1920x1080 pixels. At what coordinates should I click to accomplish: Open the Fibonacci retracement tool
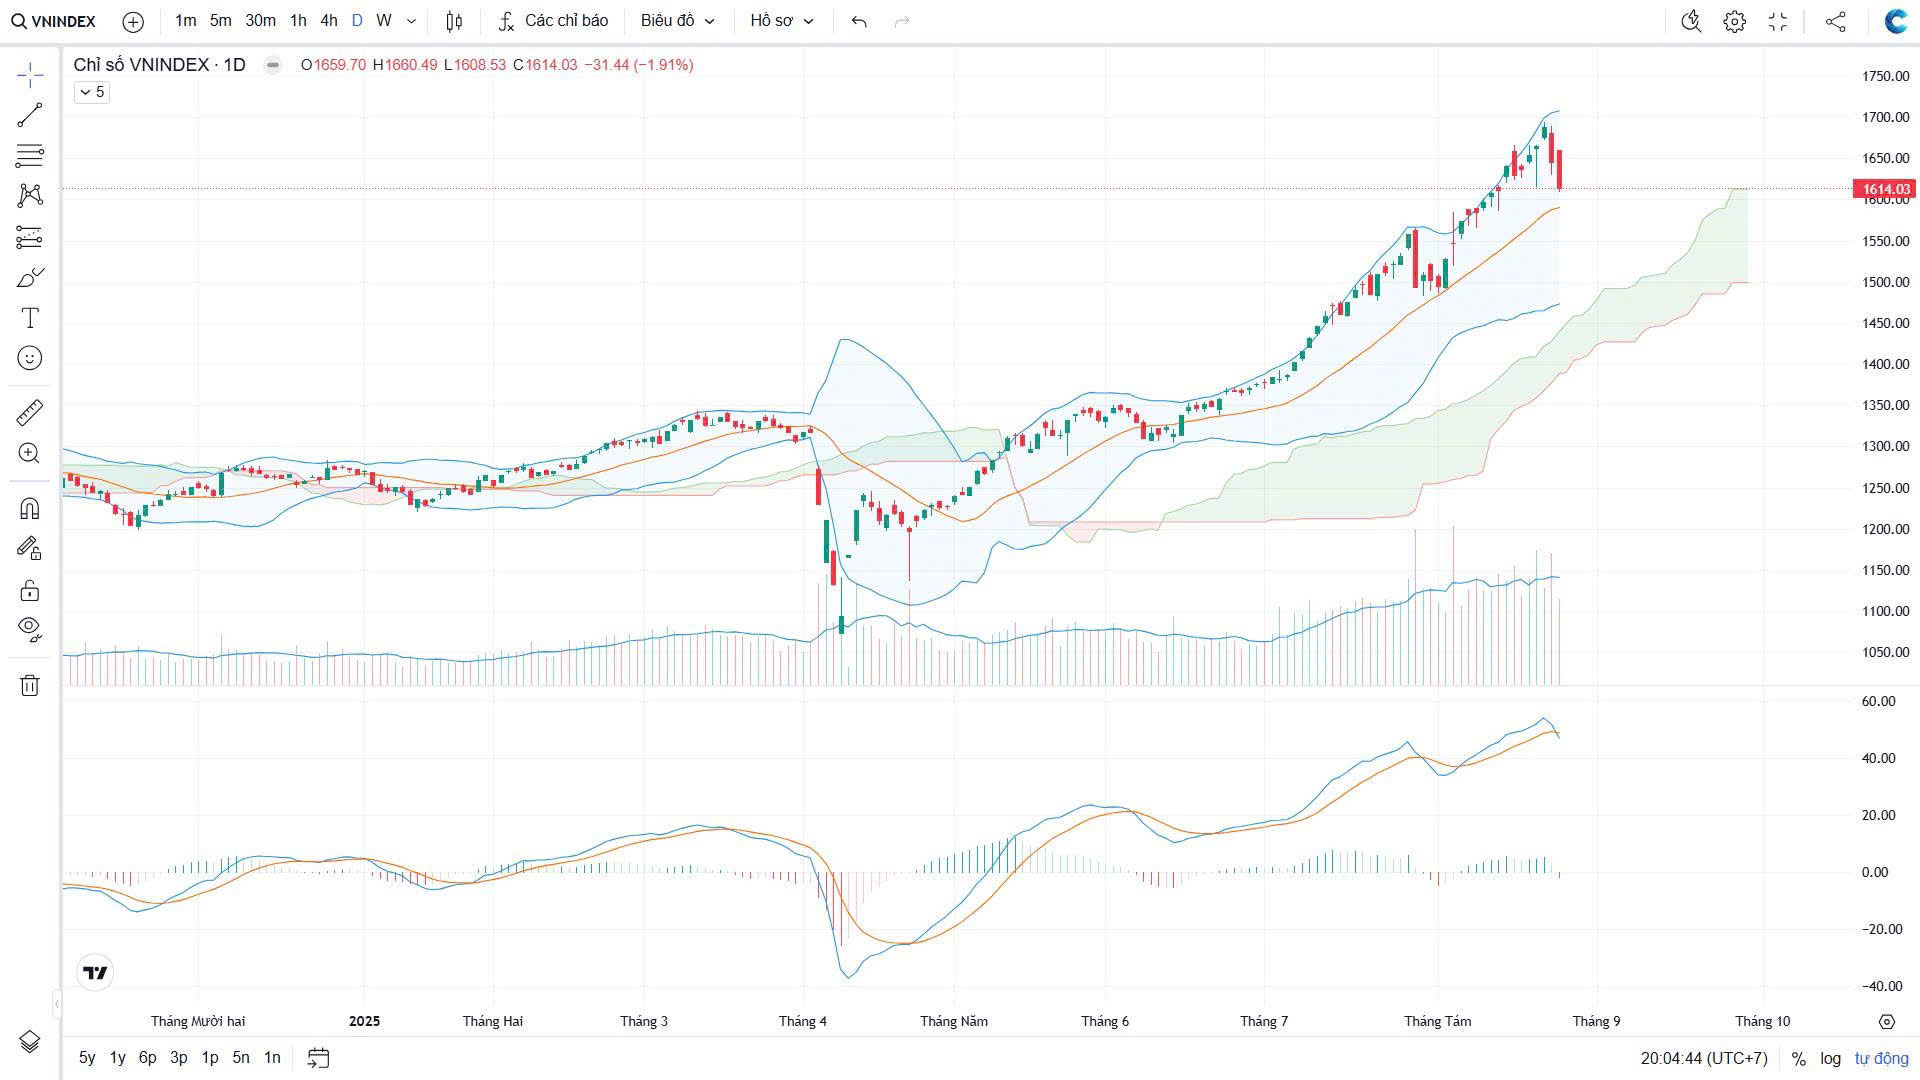click(30, 156)
